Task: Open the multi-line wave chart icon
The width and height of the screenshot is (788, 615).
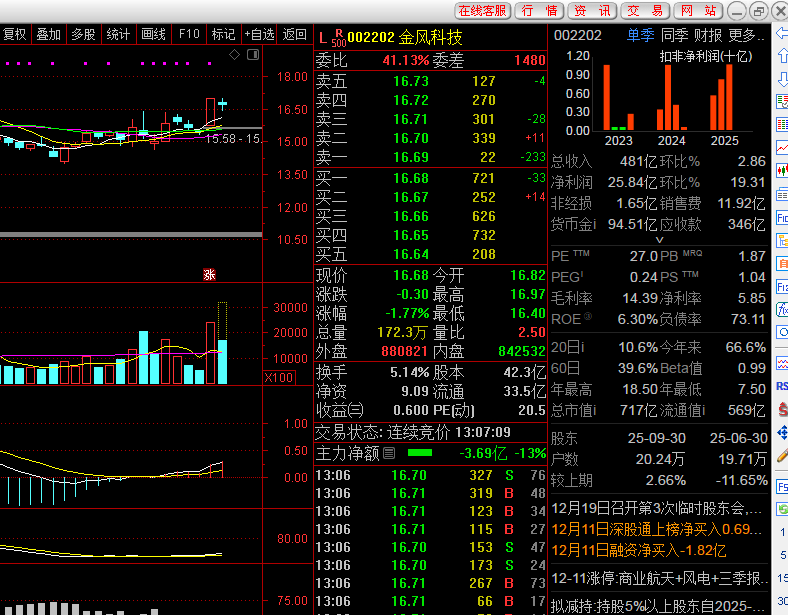Action: [x=782, y=363]
